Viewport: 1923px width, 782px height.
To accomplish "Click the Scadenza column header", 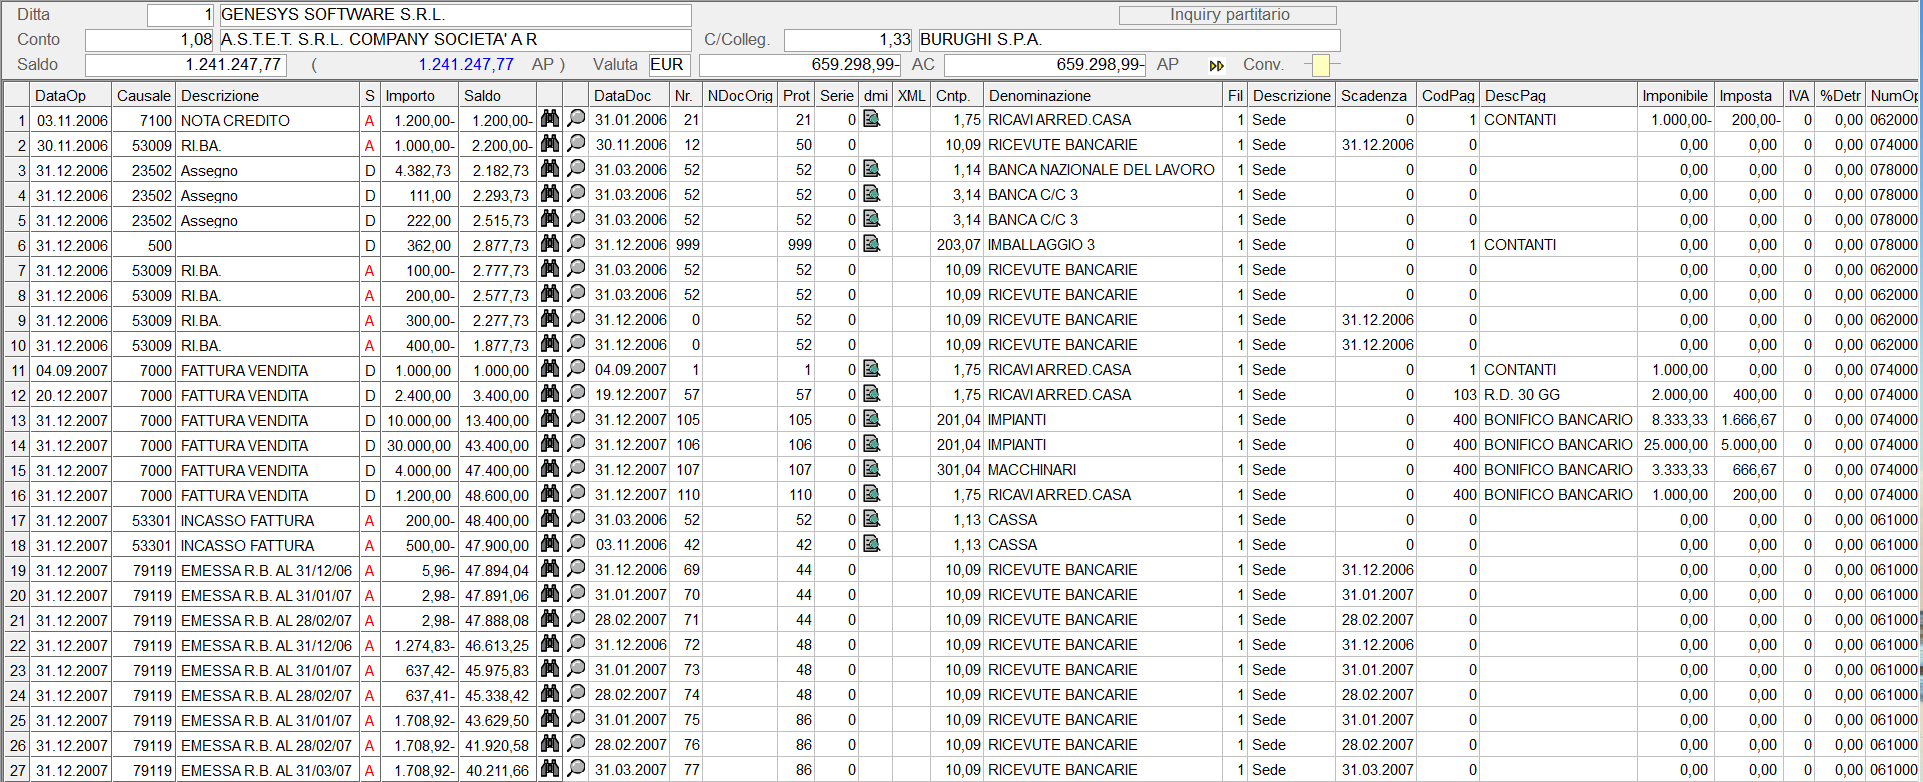I will [1375, 96].
